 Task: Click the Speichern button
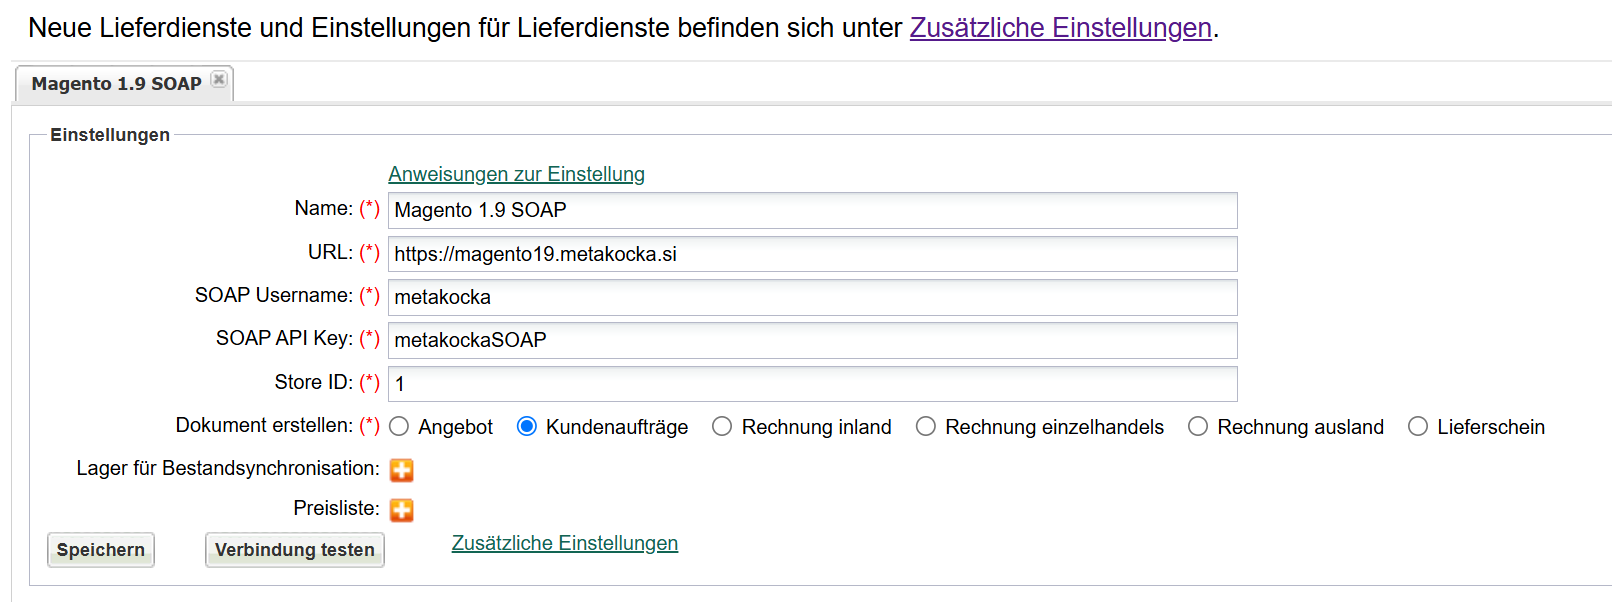[101, 550]
